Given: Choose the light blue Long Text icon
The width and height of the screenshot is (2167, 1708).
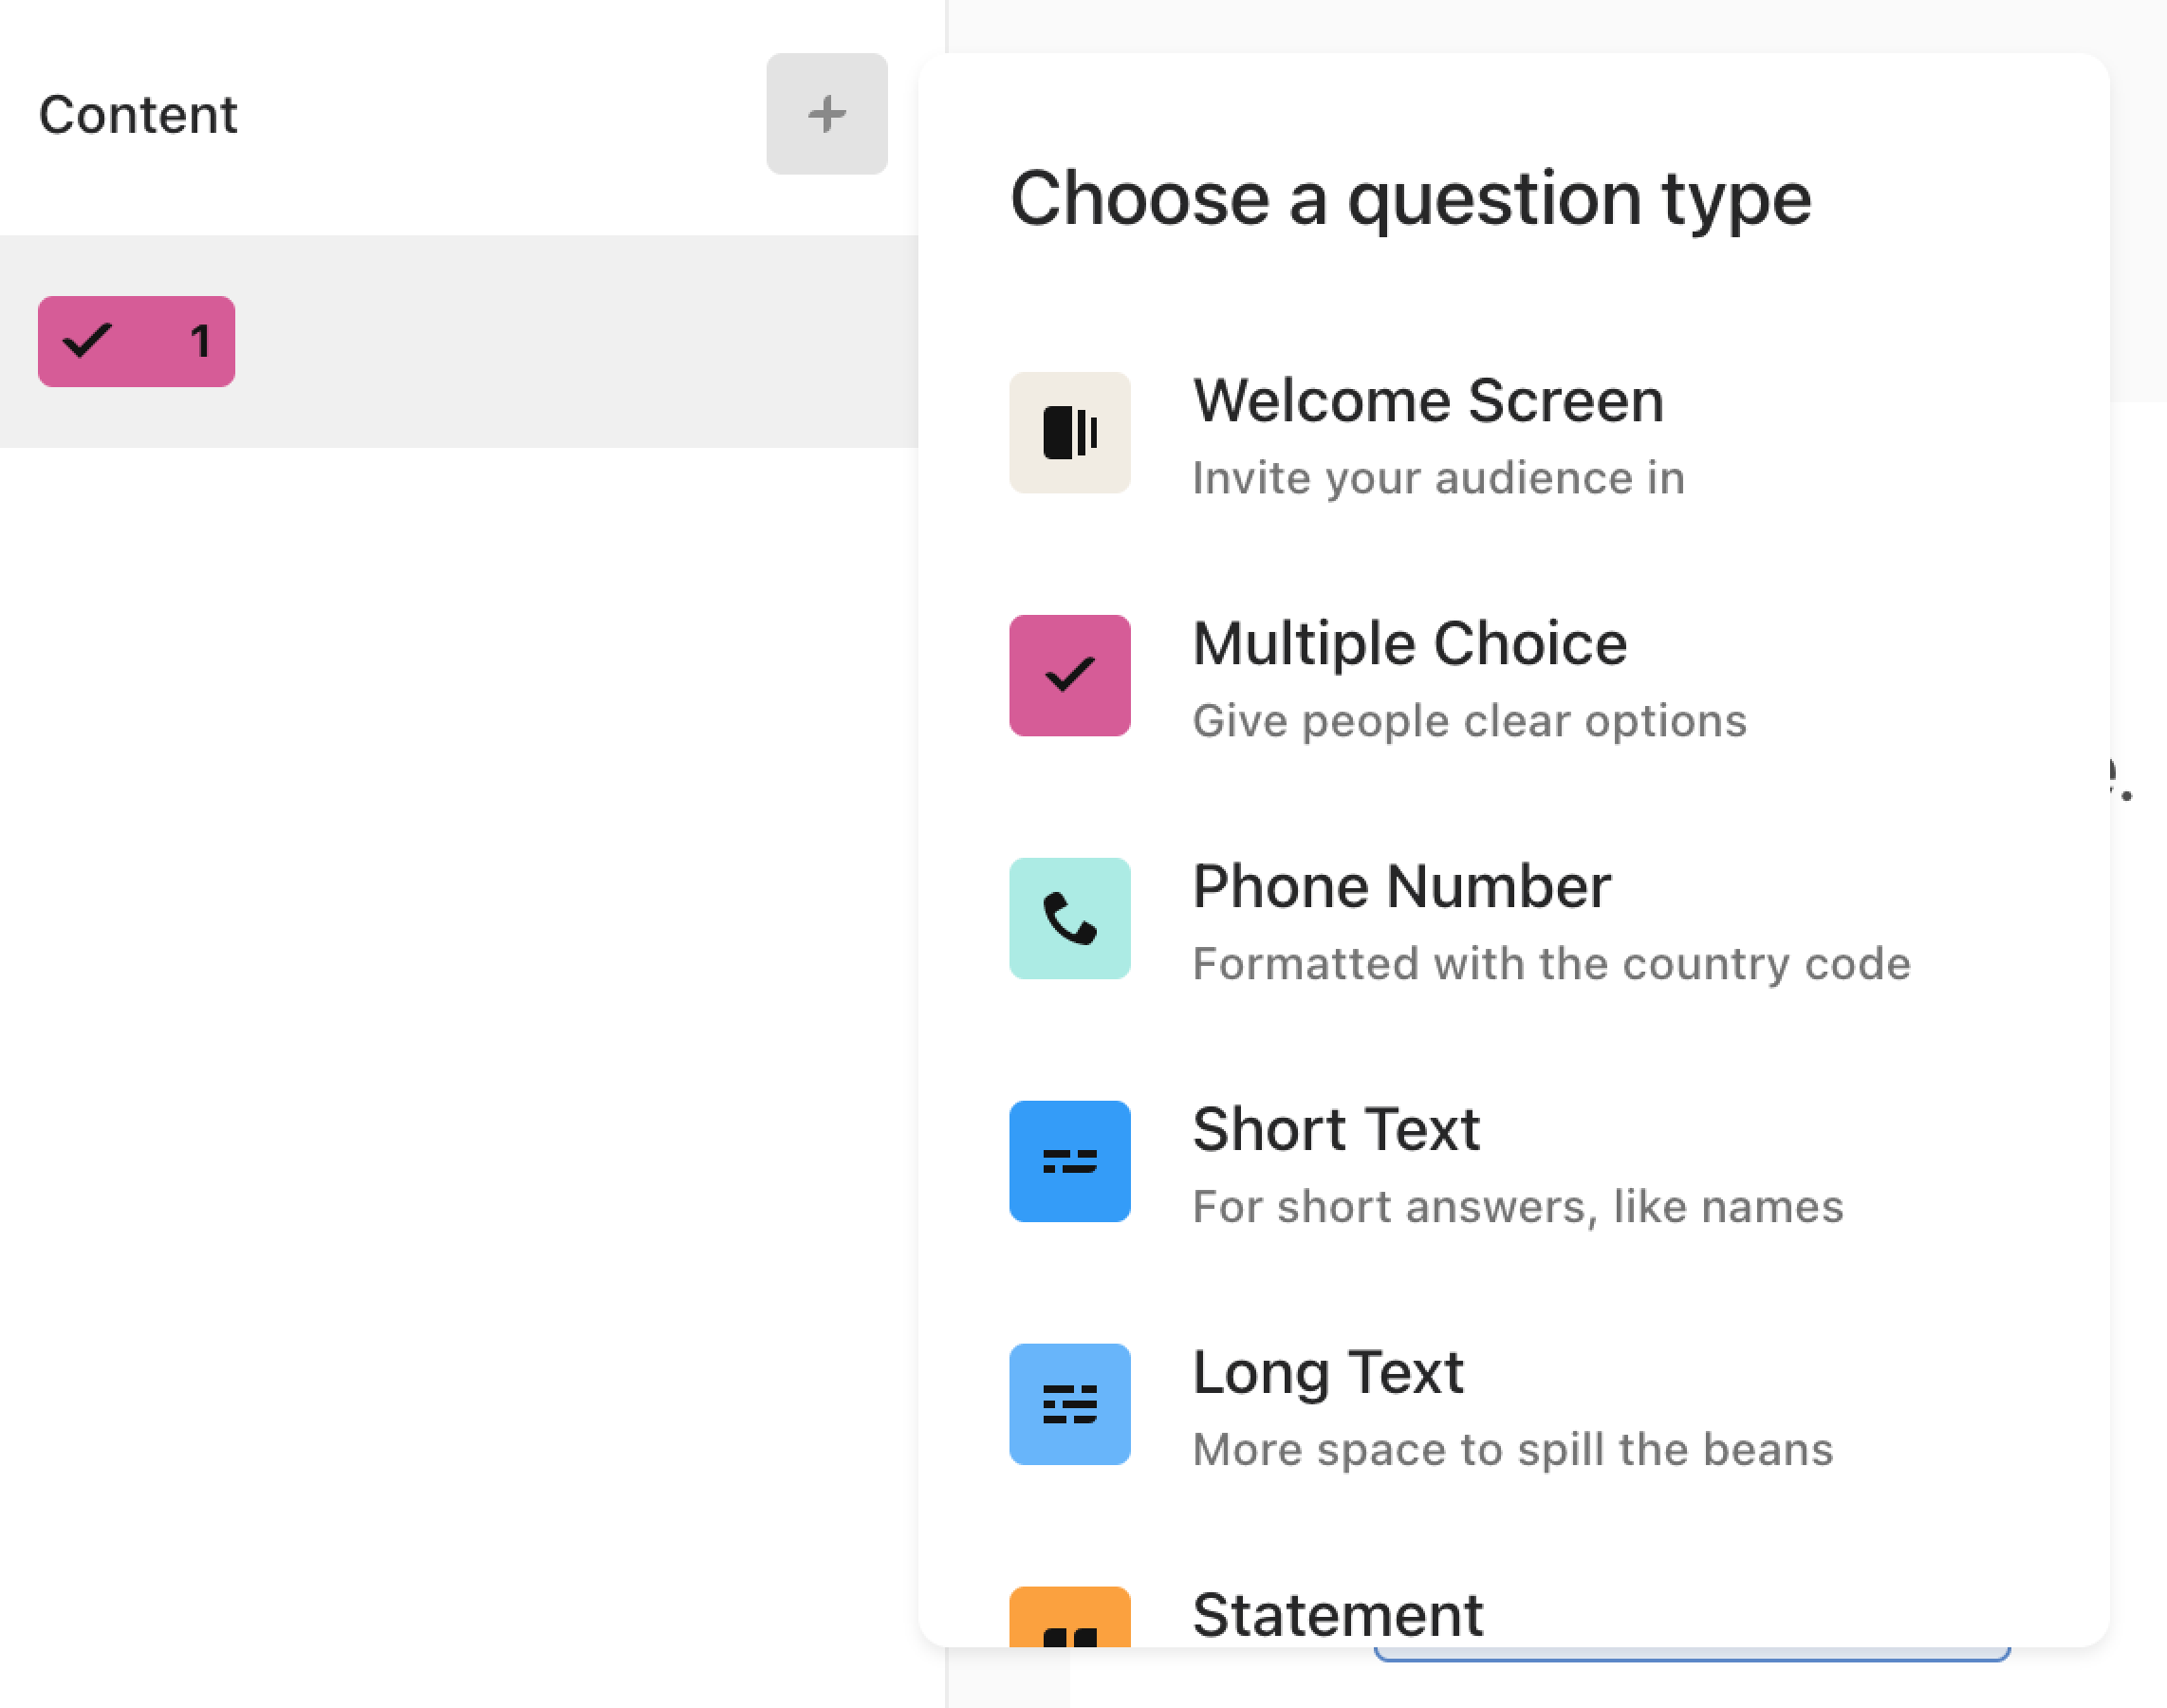Looking at the screenshot, I should coord(1069,1404).
